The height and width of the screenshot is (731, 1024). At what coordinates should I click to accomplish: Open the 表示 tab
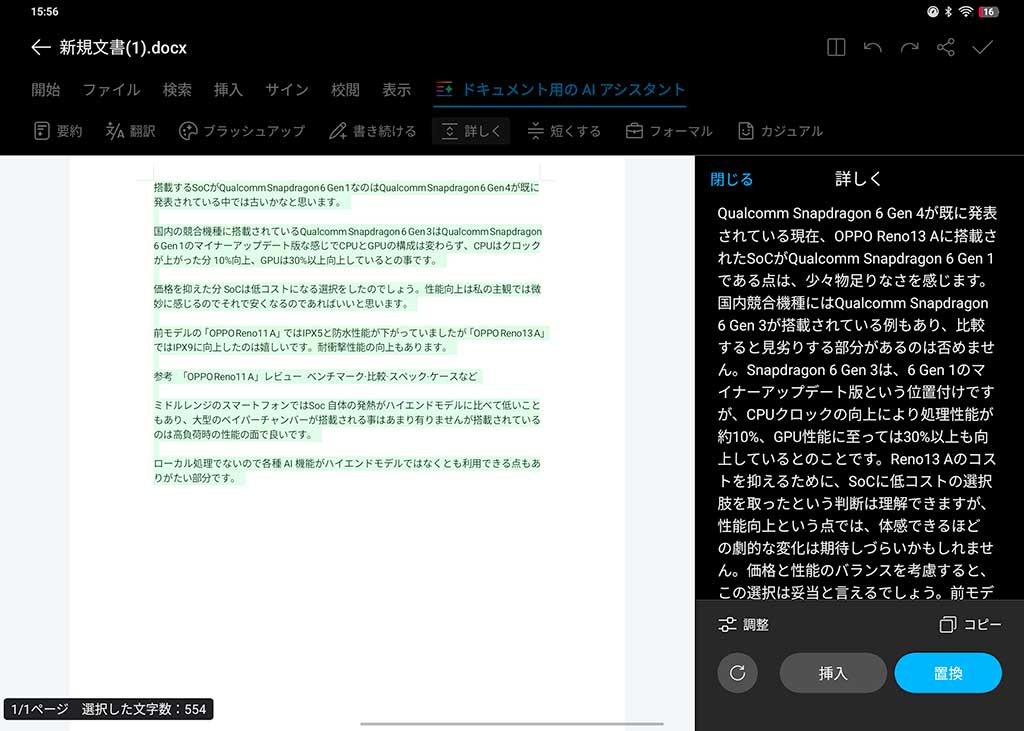(x=396, y=89)
